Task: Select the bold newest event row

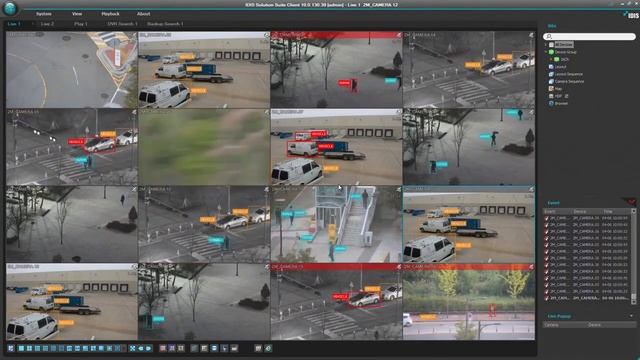Action: tap(587, 298)
